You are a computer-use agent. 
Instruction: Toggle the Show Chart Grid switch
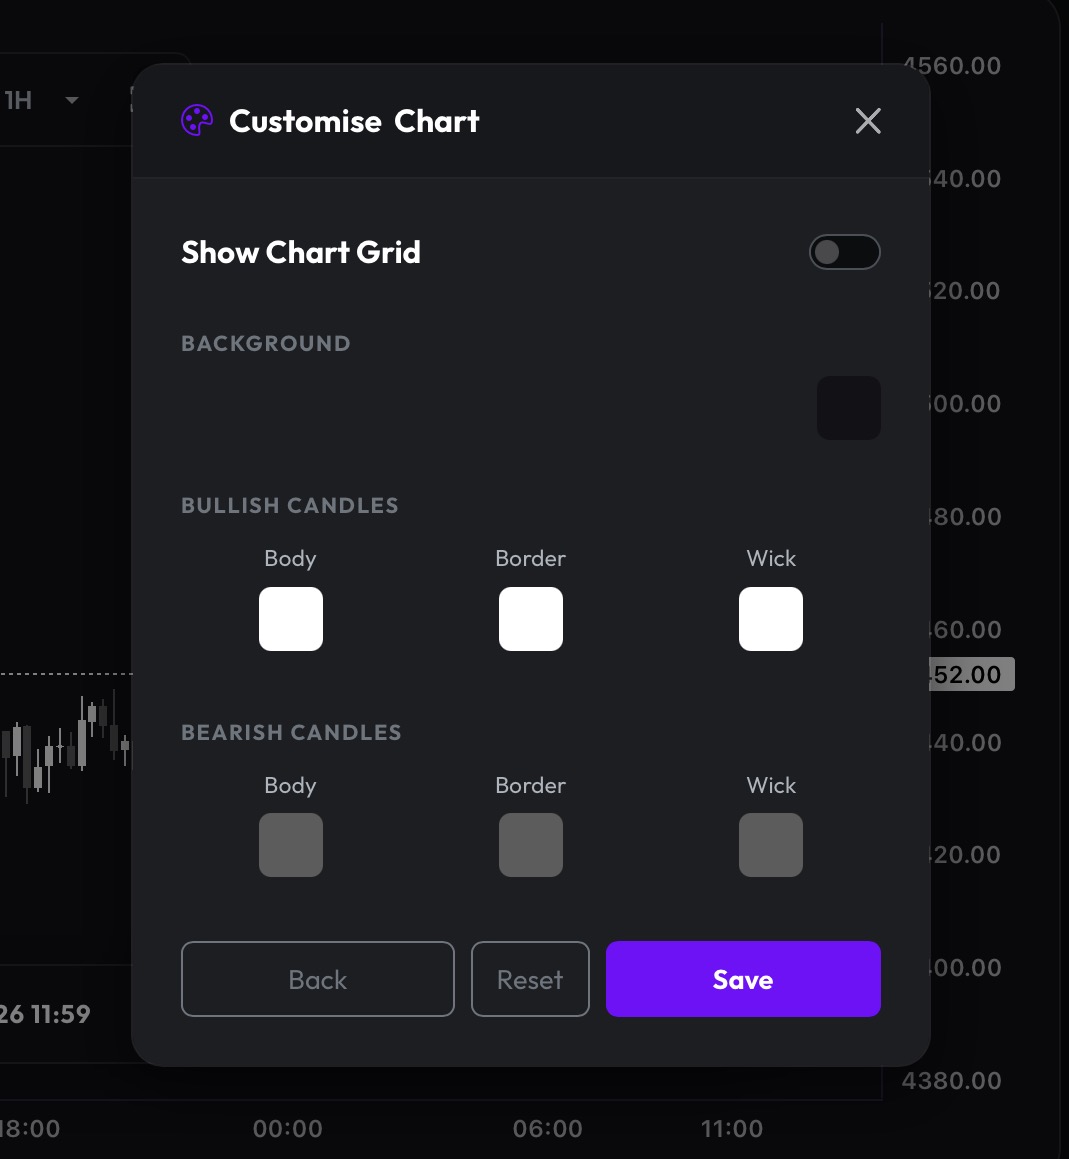pos(844,252)
